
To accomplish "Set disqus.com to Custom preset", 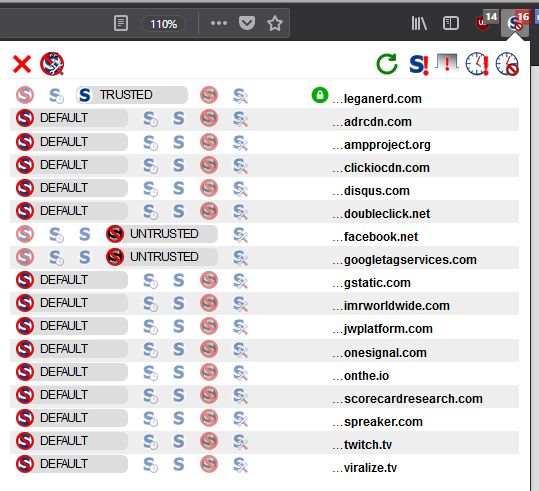I will pyautogui.click(x=240, y=188).
